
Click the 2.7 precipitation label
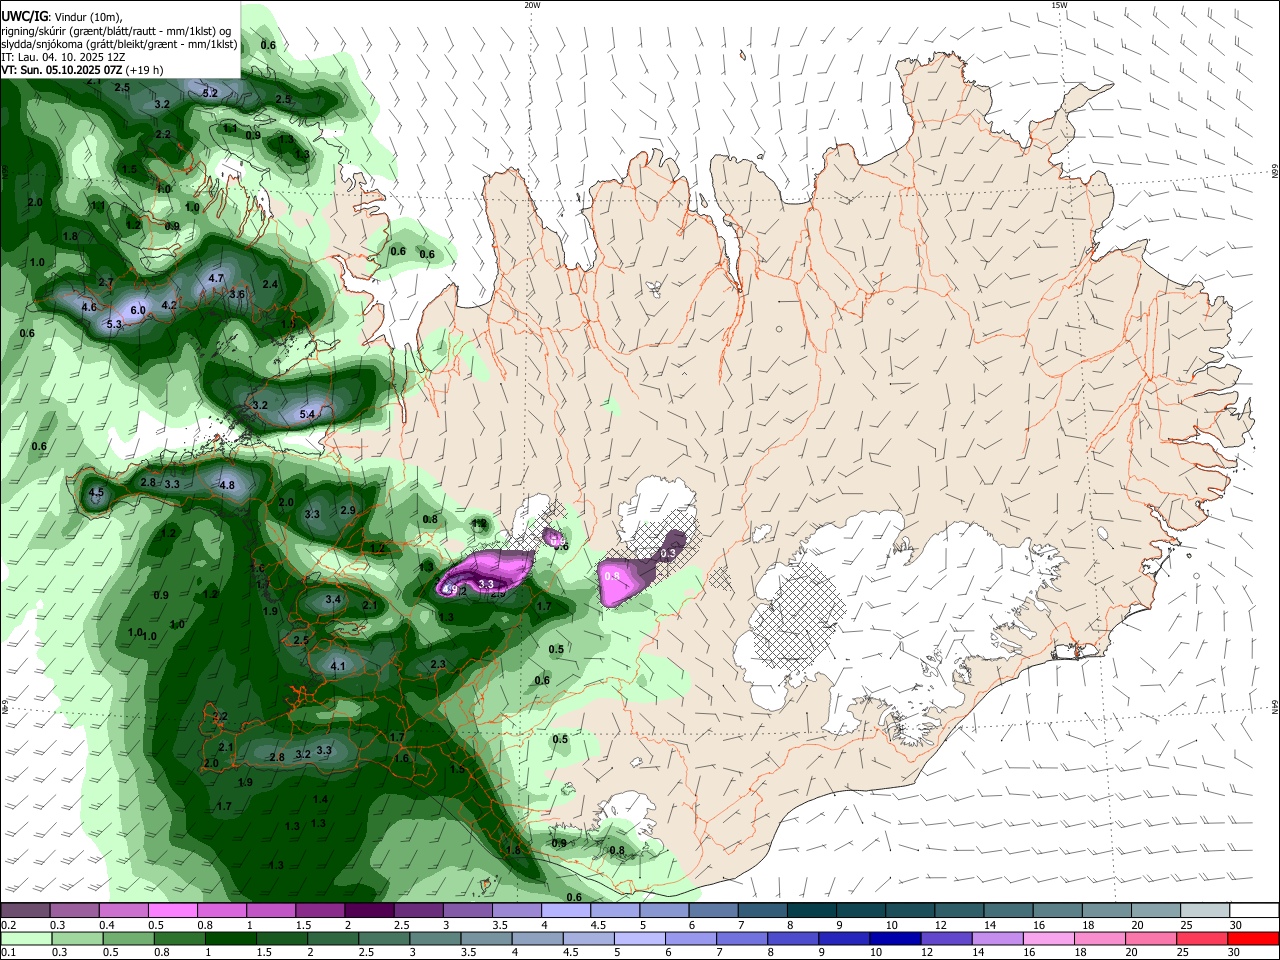[x=106, y=283]
